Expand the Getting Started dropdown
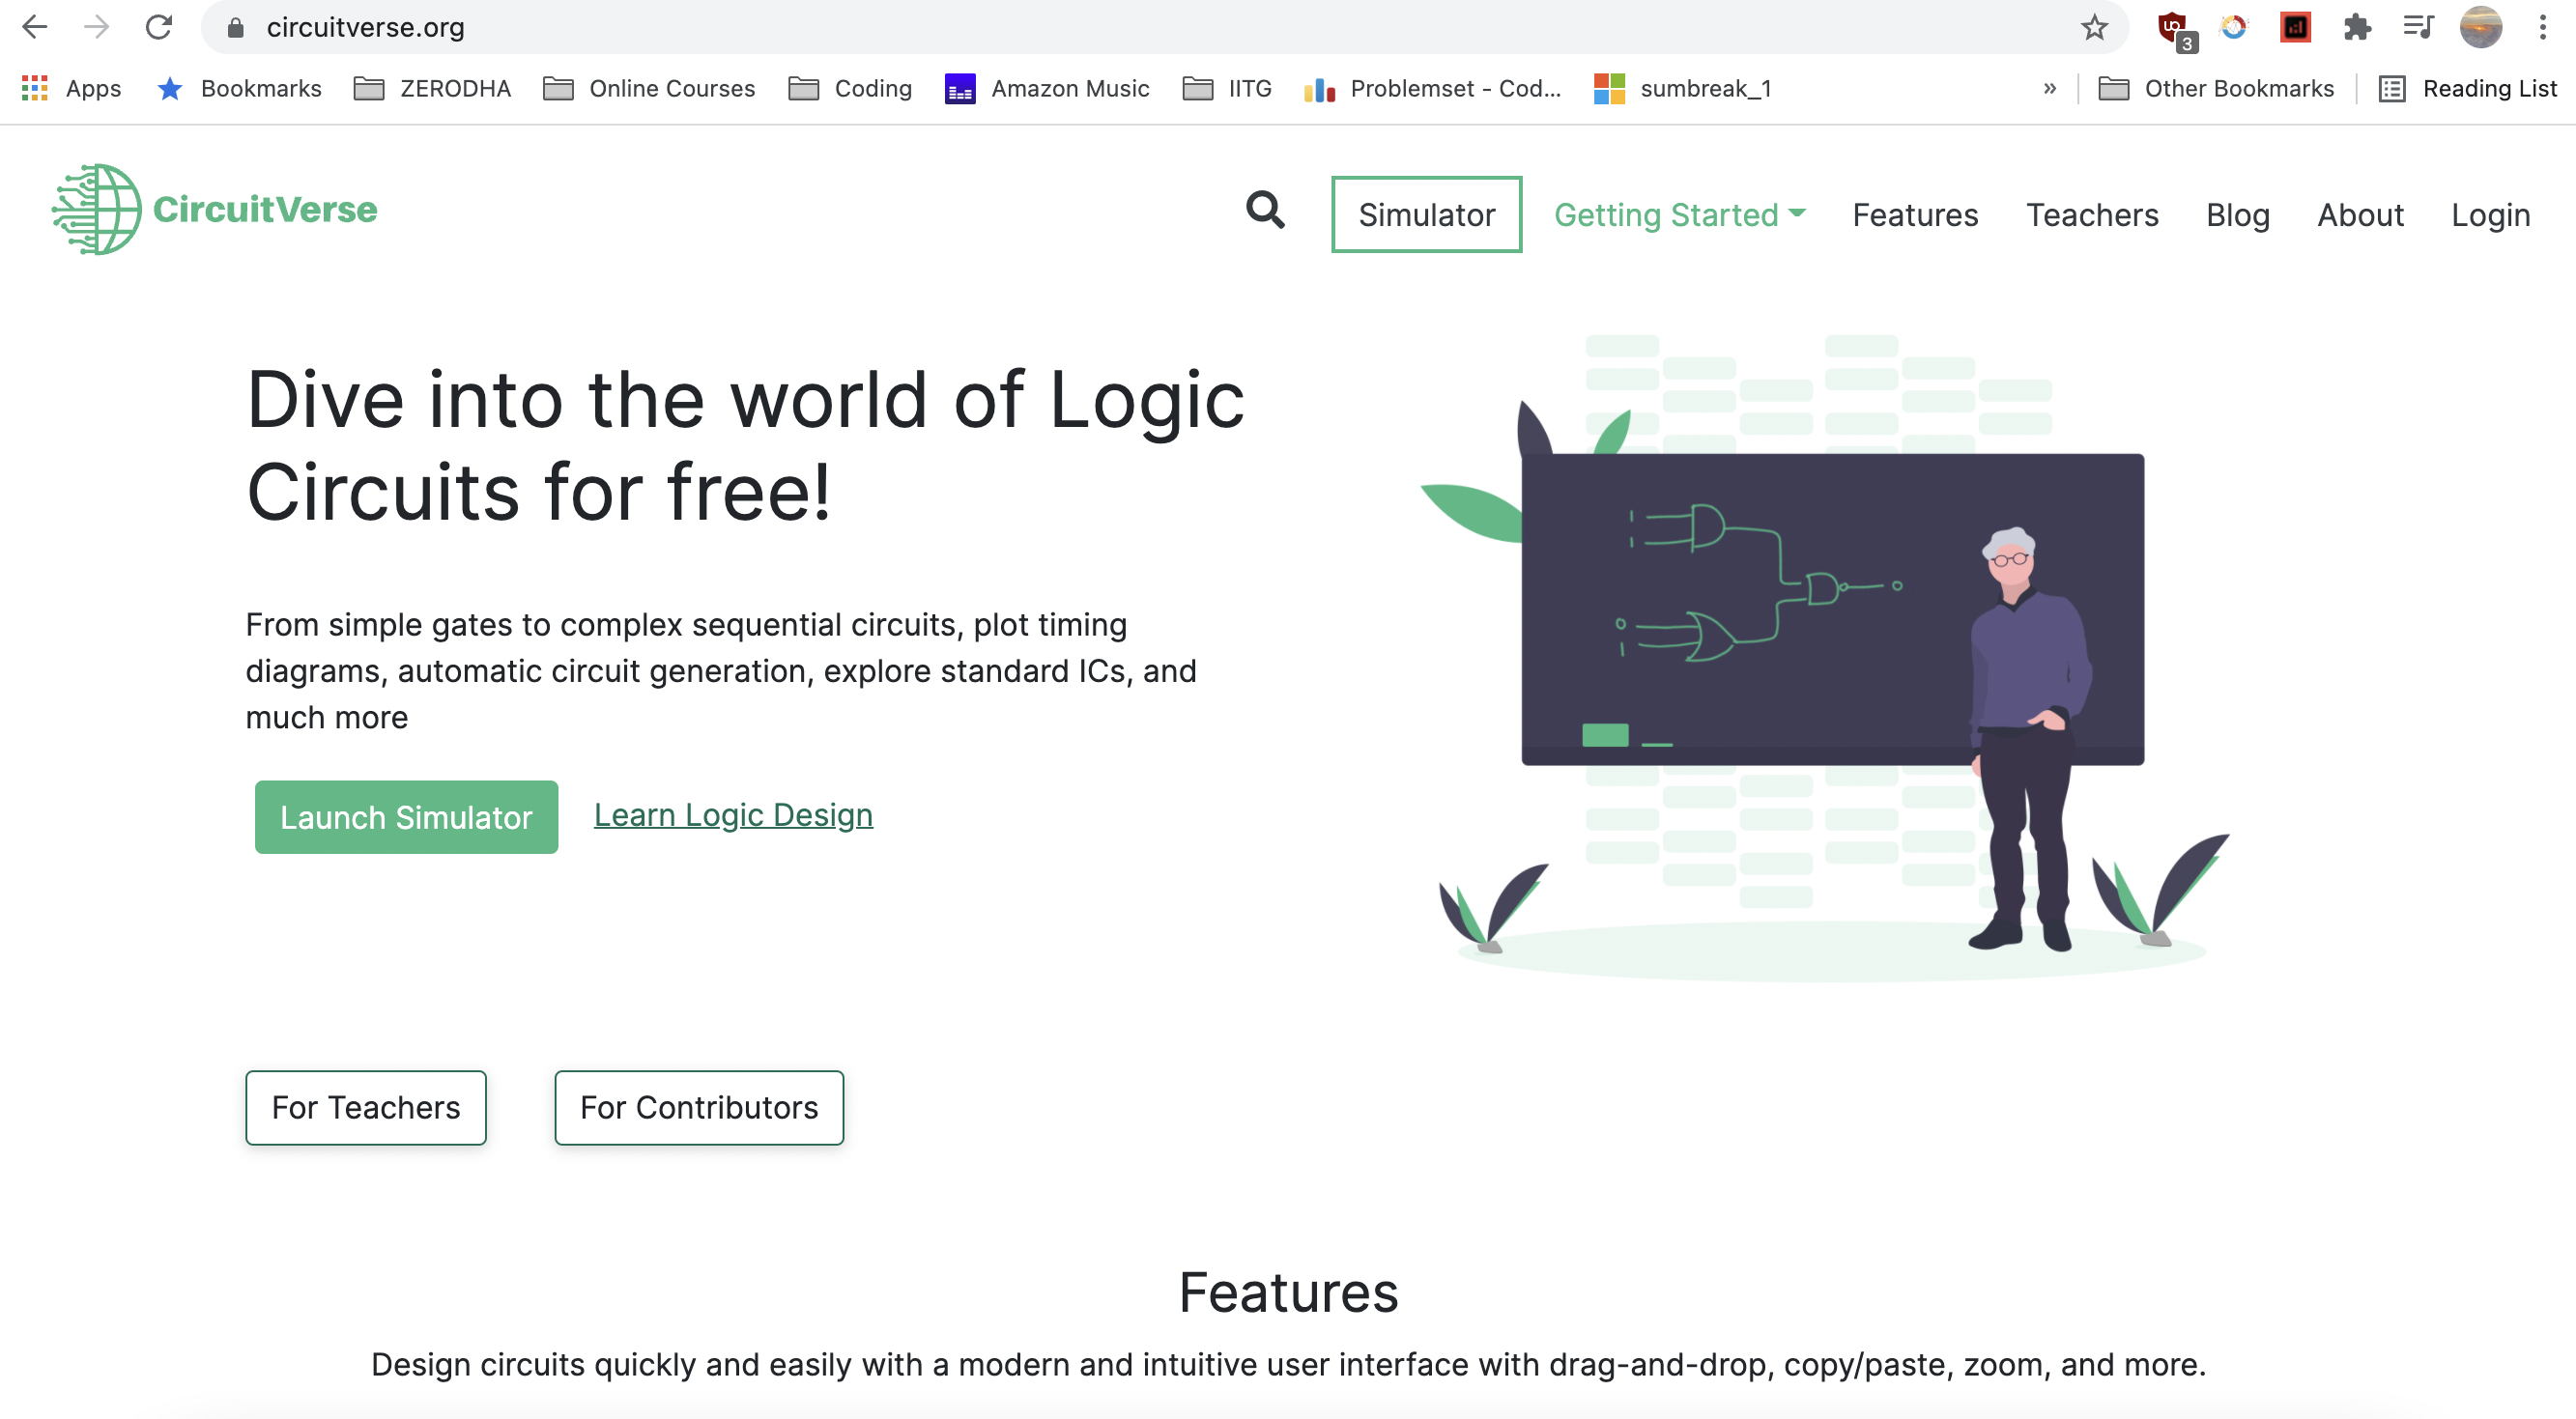 [x=1679, y=215]
